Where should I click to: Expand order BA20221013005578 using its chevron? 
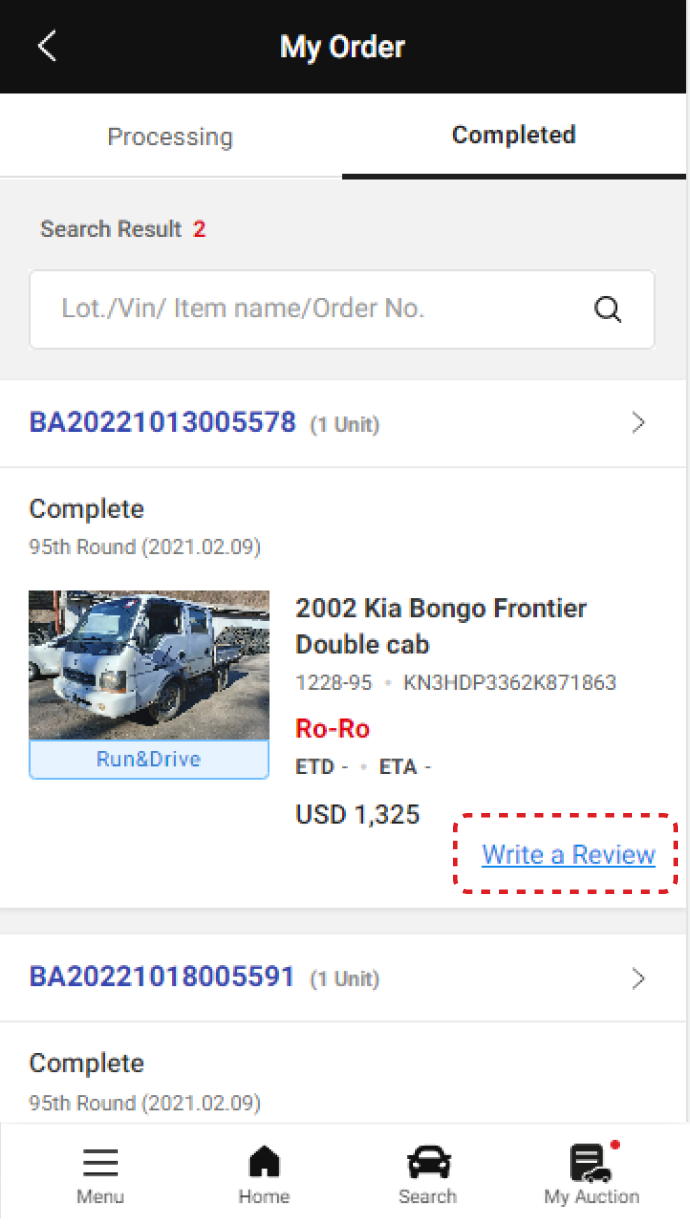[639, 423]
